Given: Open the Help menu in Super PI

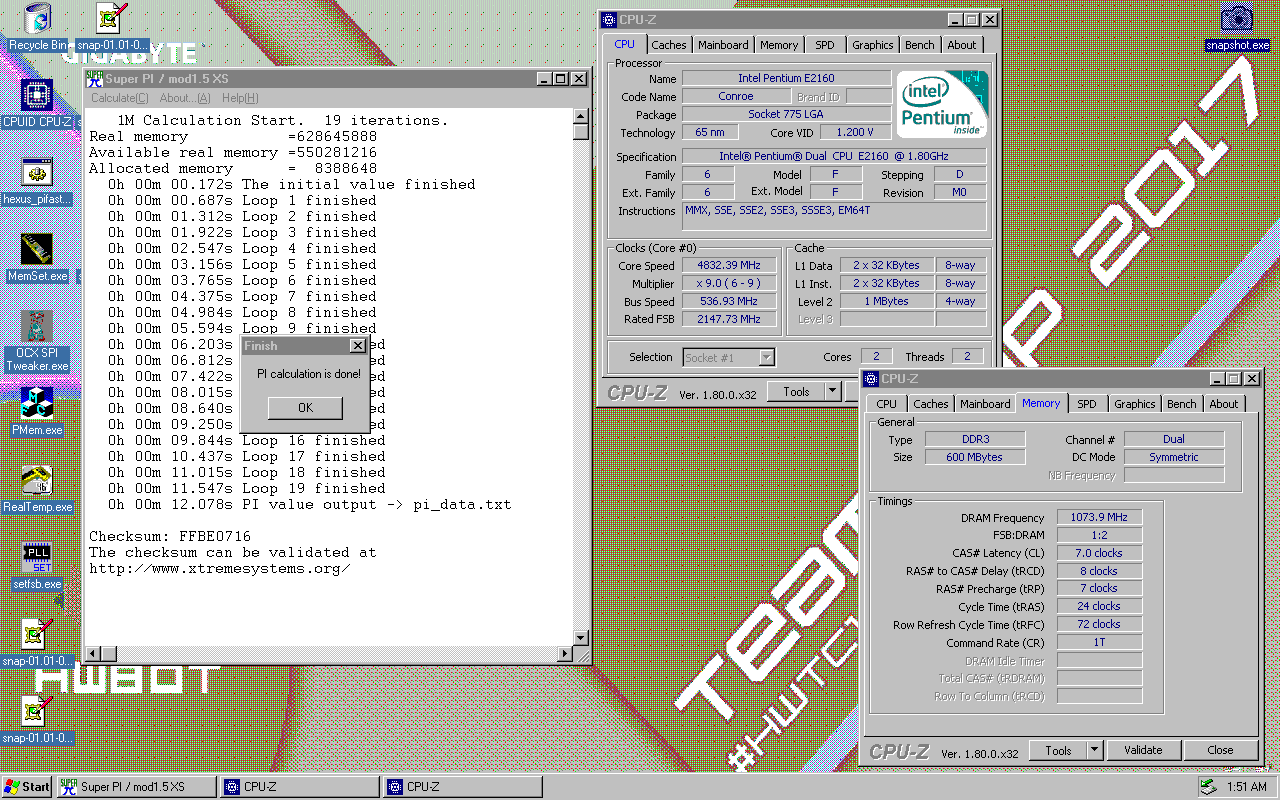Looking at the screenshot, I should (240, 98).
